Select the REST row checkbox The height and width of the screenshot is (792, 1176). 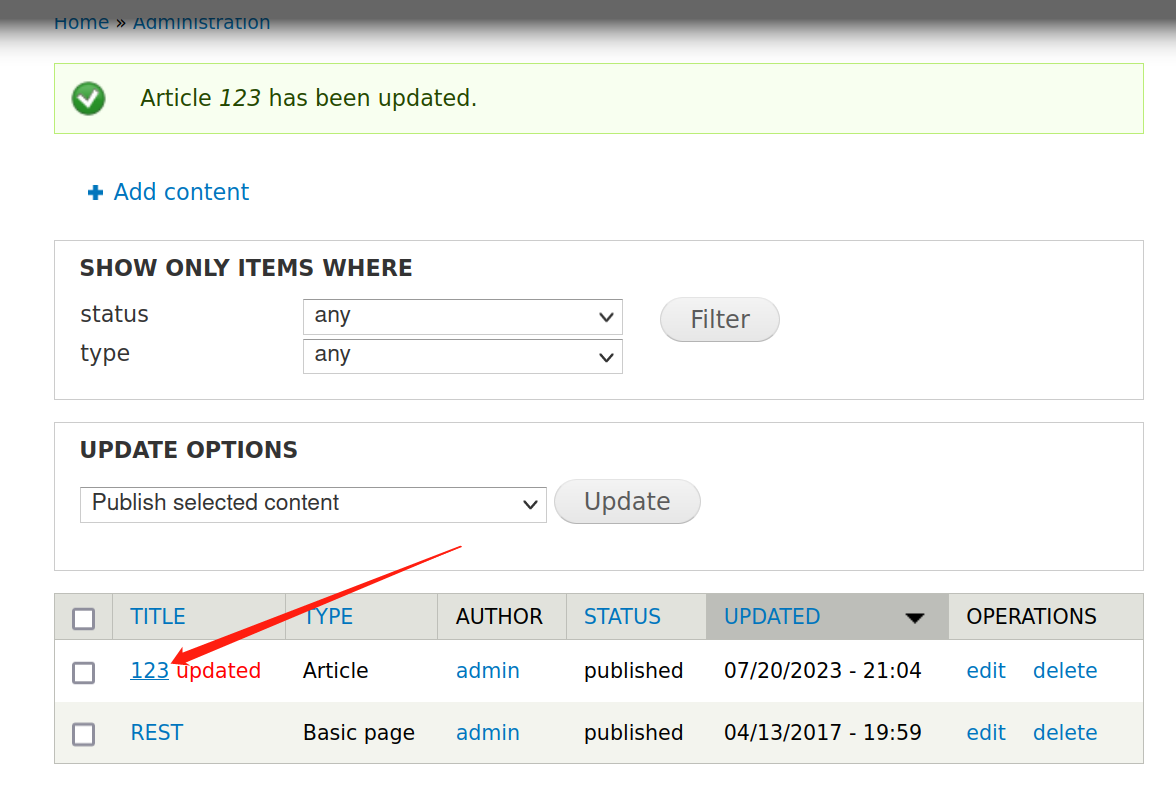(x=84, y=735)
